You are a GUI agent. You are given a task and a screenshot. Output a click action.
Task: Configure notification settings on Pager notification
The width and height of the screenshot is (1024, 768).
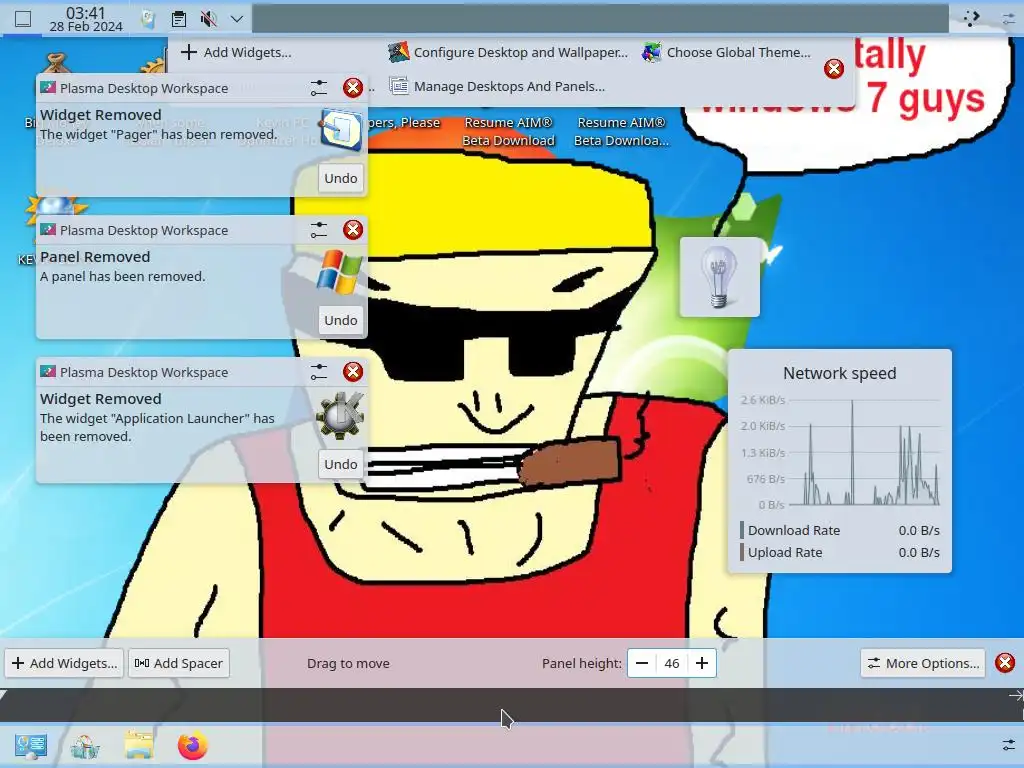pos(319,88)
